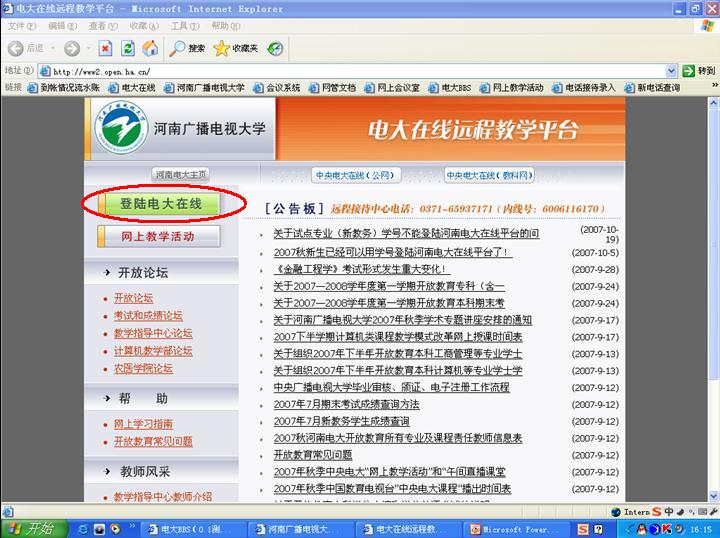Click the 网上教学活动 button
This screenshot has width=720, height=538.
(158, 236)
